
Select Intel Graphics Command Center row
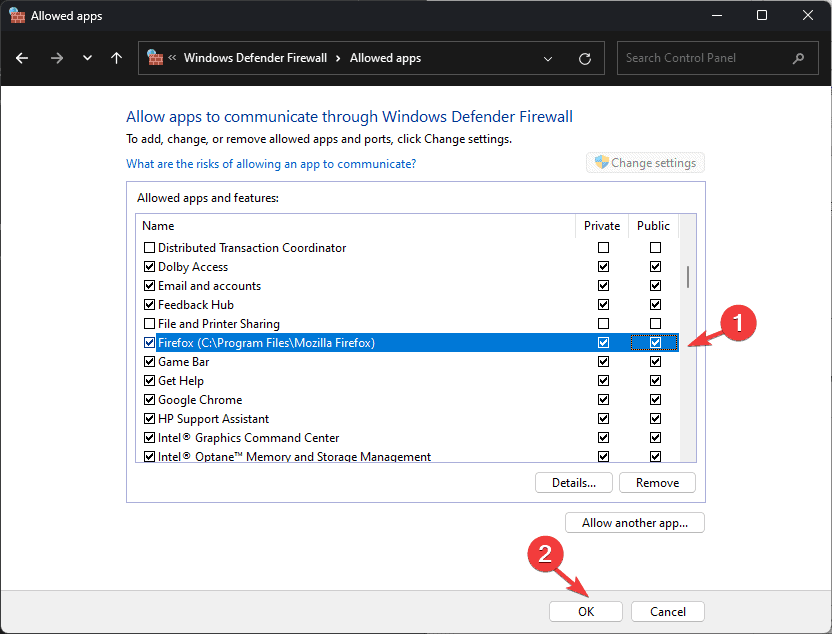pyautogui.click(x=407, y=438)
